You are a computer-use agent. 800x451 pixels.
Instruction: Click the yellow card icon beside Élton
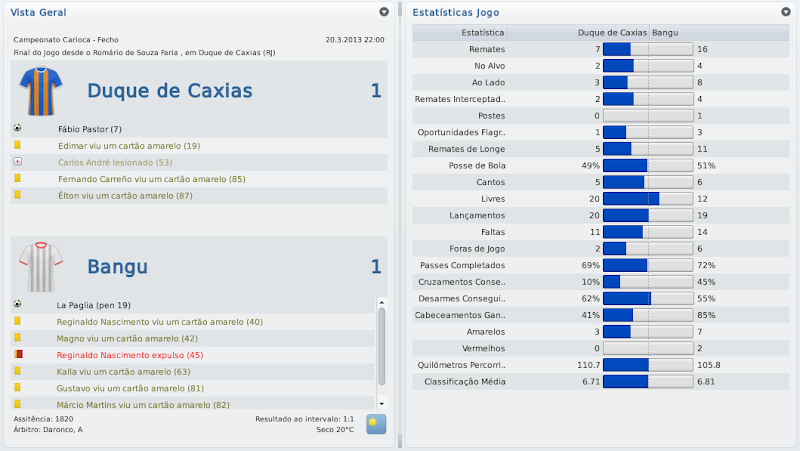(x=17, y=195)
